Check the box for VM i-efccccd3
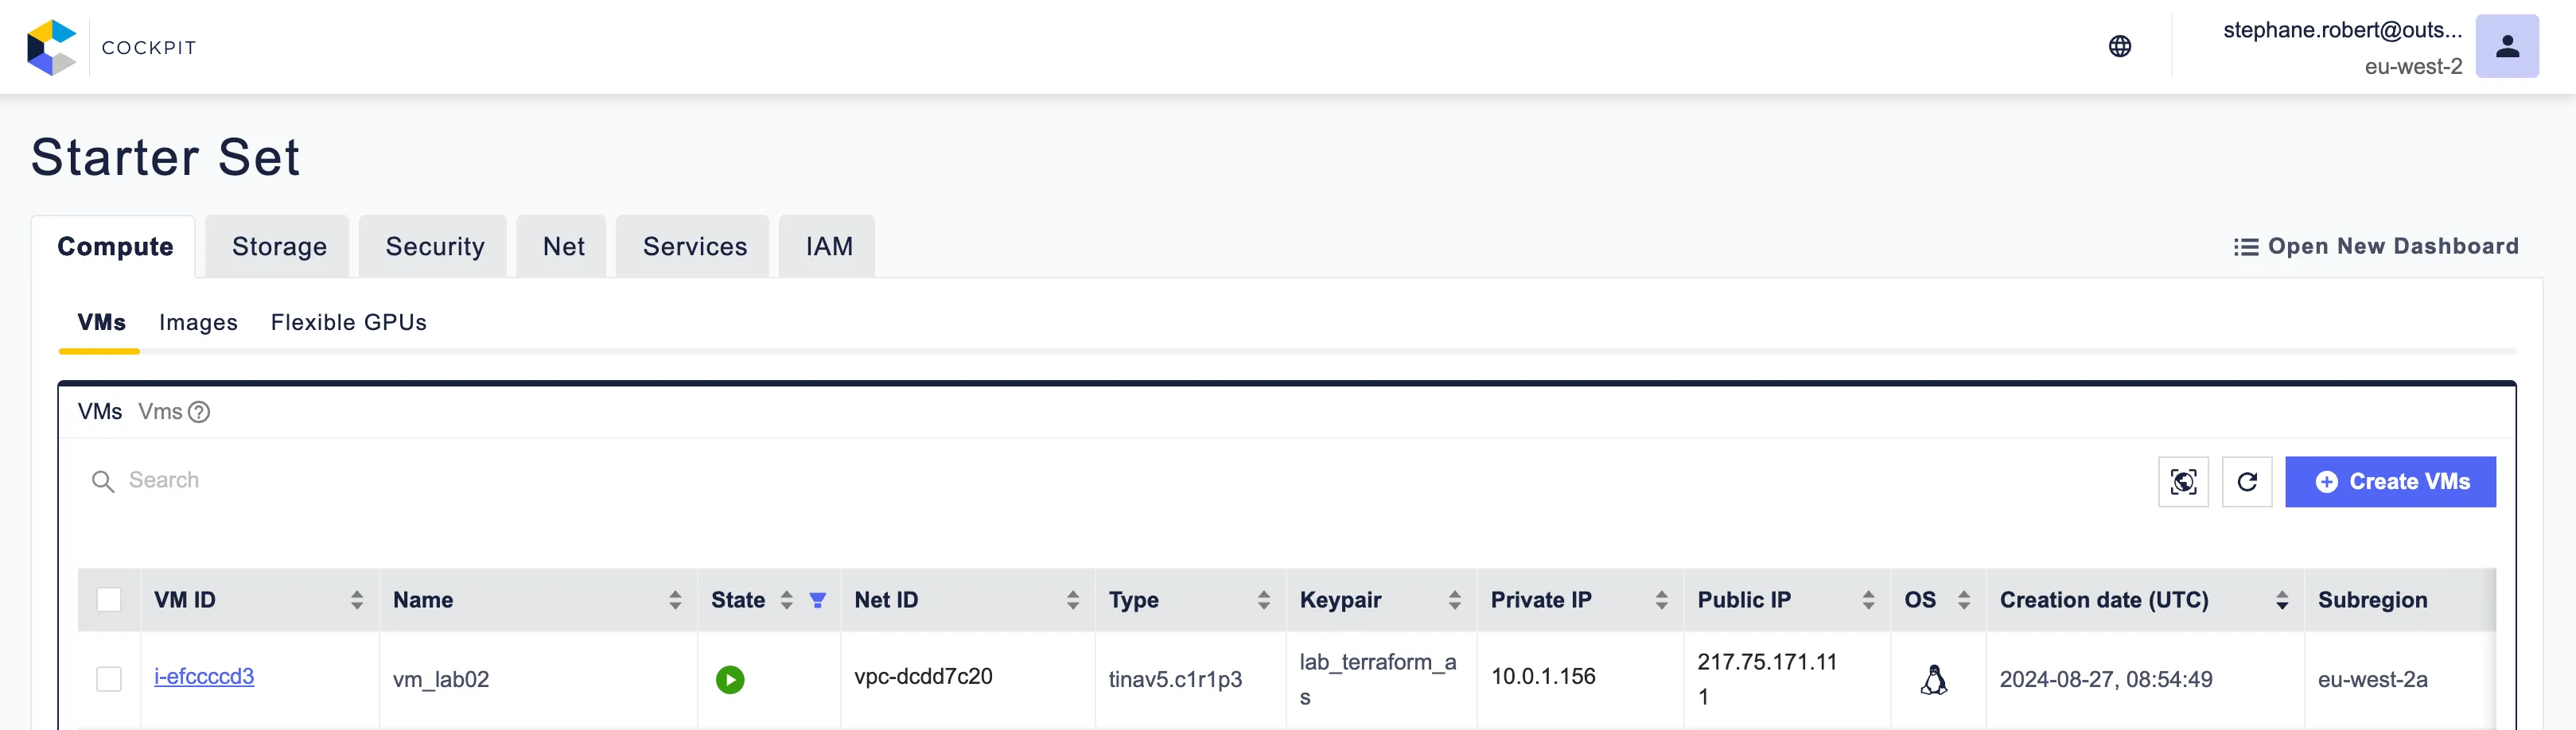Viewport: 2576px width, 730px height. click(109, 680)
